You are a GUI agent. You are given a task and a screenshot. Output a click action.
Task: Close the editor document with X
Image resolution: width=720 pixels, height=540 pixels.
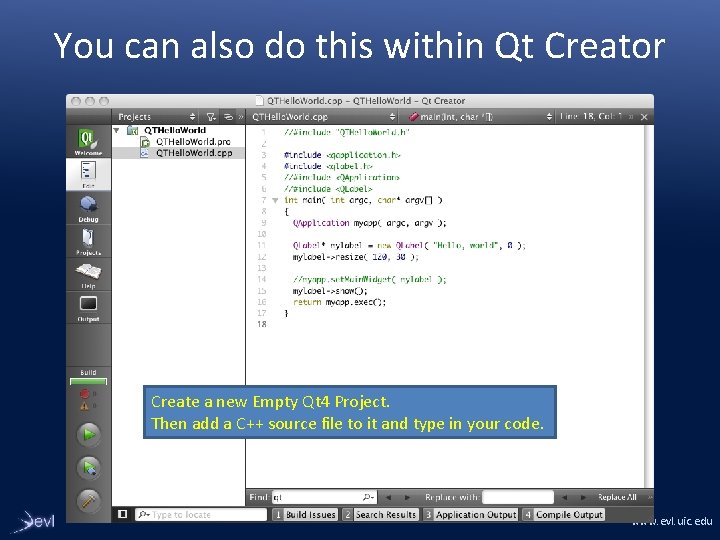644,117
